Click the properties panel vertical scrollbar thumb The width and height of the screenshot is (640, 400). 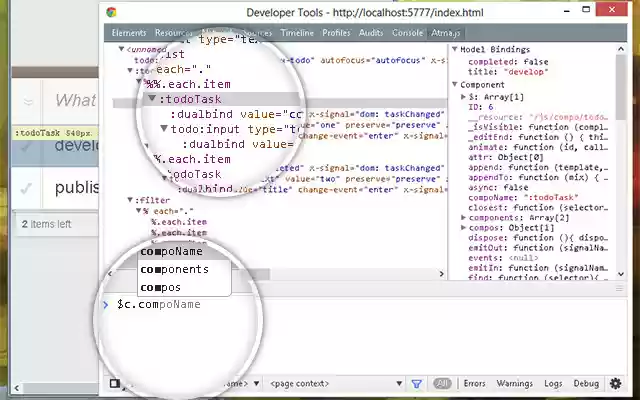621,88
